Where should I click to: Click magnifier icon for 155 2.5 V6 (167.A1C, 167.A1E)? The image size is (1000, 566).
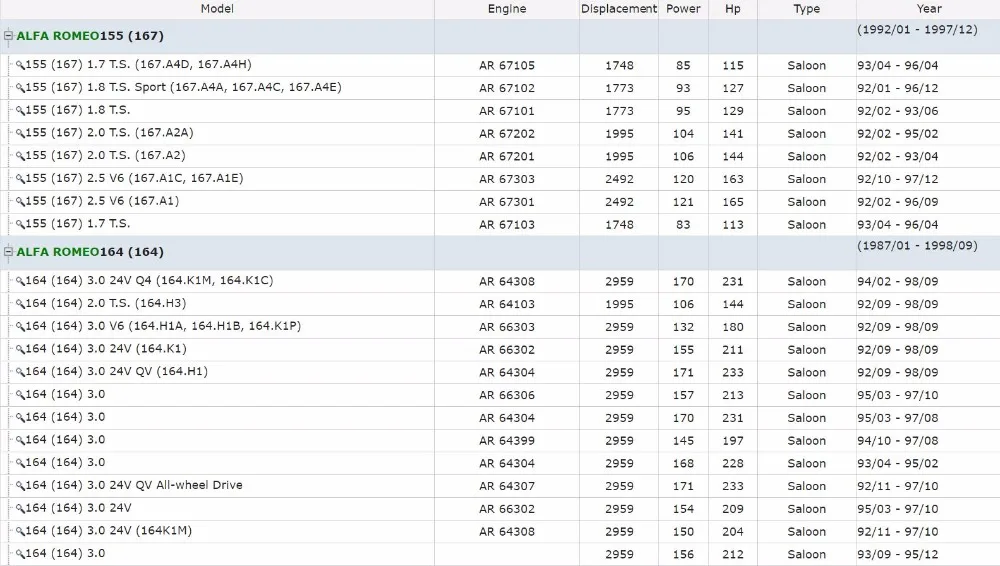coord(20,179)
